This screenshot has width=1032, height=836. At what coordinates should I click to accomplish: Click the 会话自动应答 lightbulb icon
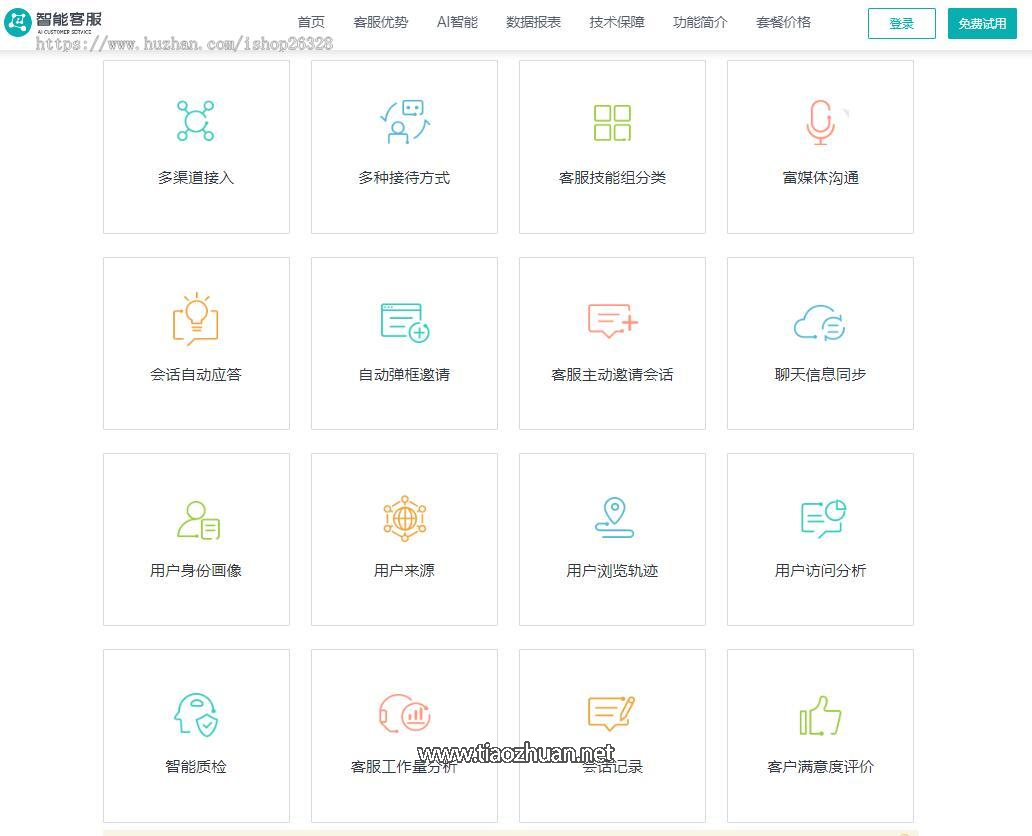click(x=196, y=317)
